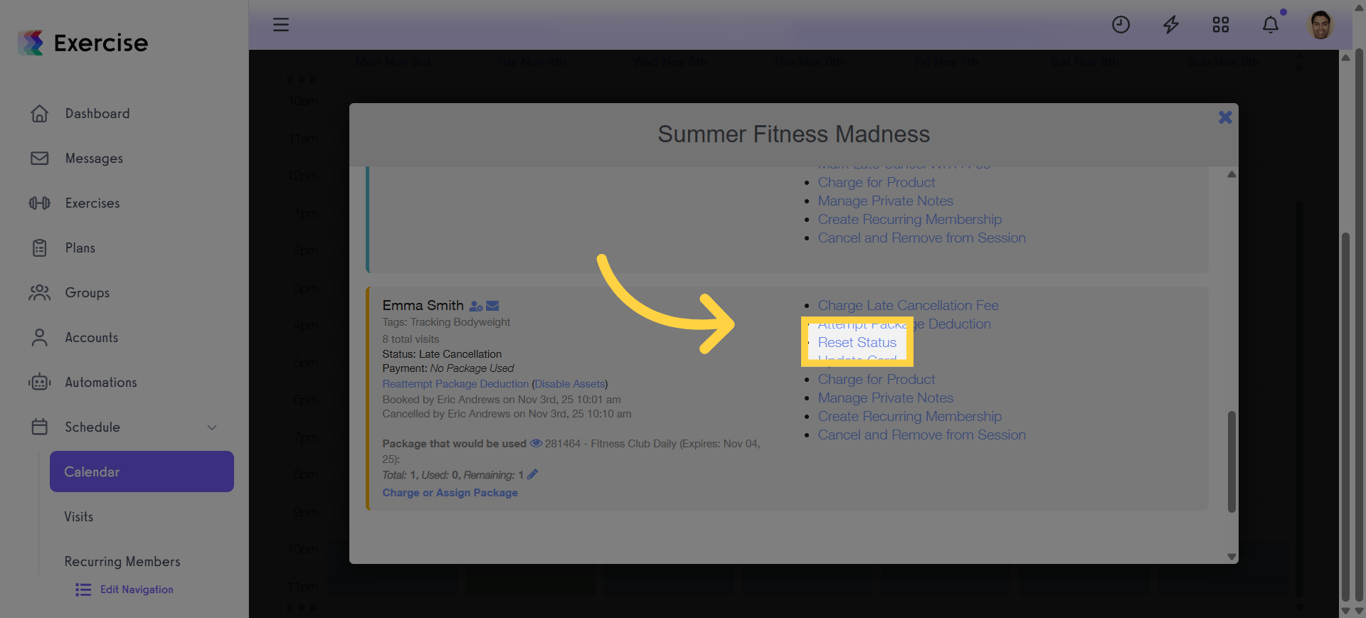Click the 'Tags: Tracking Bodyweight' text
Image resolution: width=1366 pixels, height=618 pixels.
pyautogui.click(x=446, y=322)
